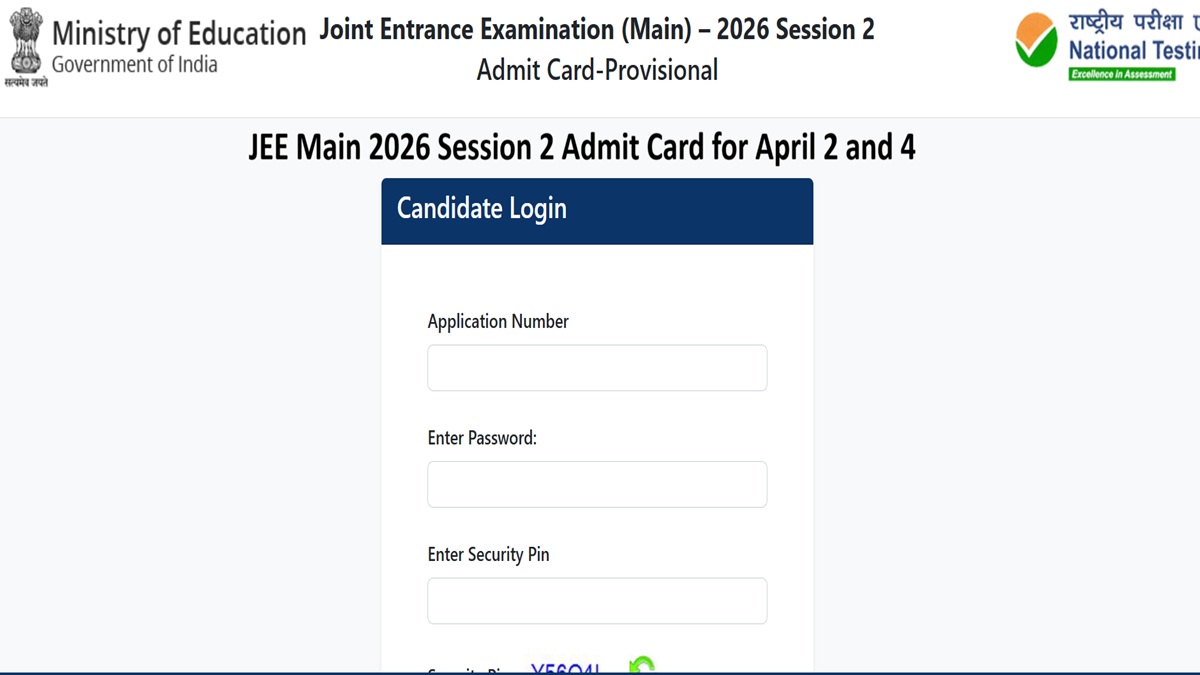The width and height of the screenshot is (1200, 675).
Task: Click the Ministry of Education heading
Action: [179, 33]
